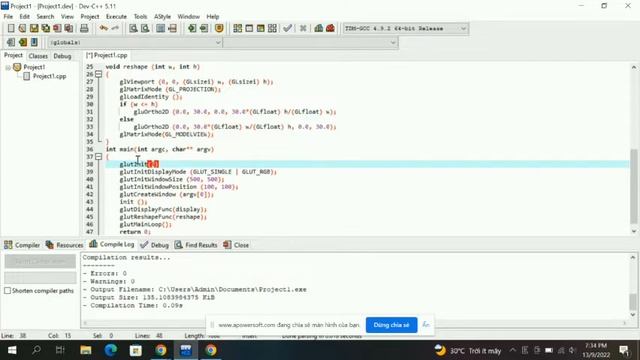640x360 pixels.
Task: Click the Insert icon on second toolbar row
Action: [11, 42]
